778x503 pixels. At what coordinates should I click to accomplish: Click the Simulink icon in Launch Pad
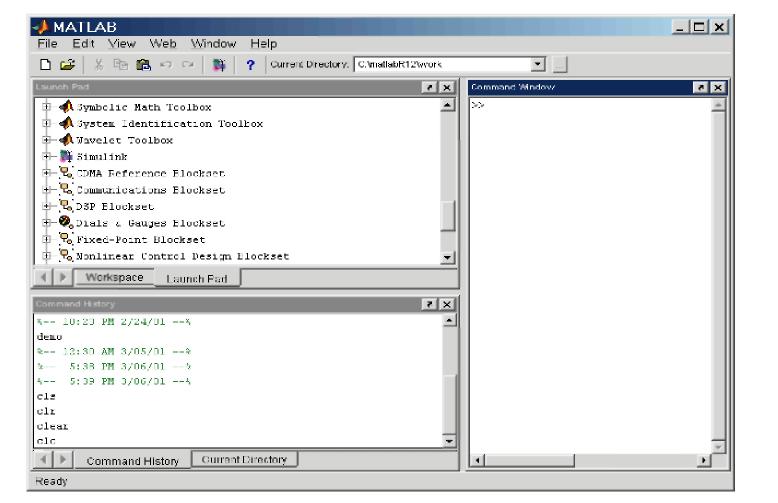tap(66, 156)
